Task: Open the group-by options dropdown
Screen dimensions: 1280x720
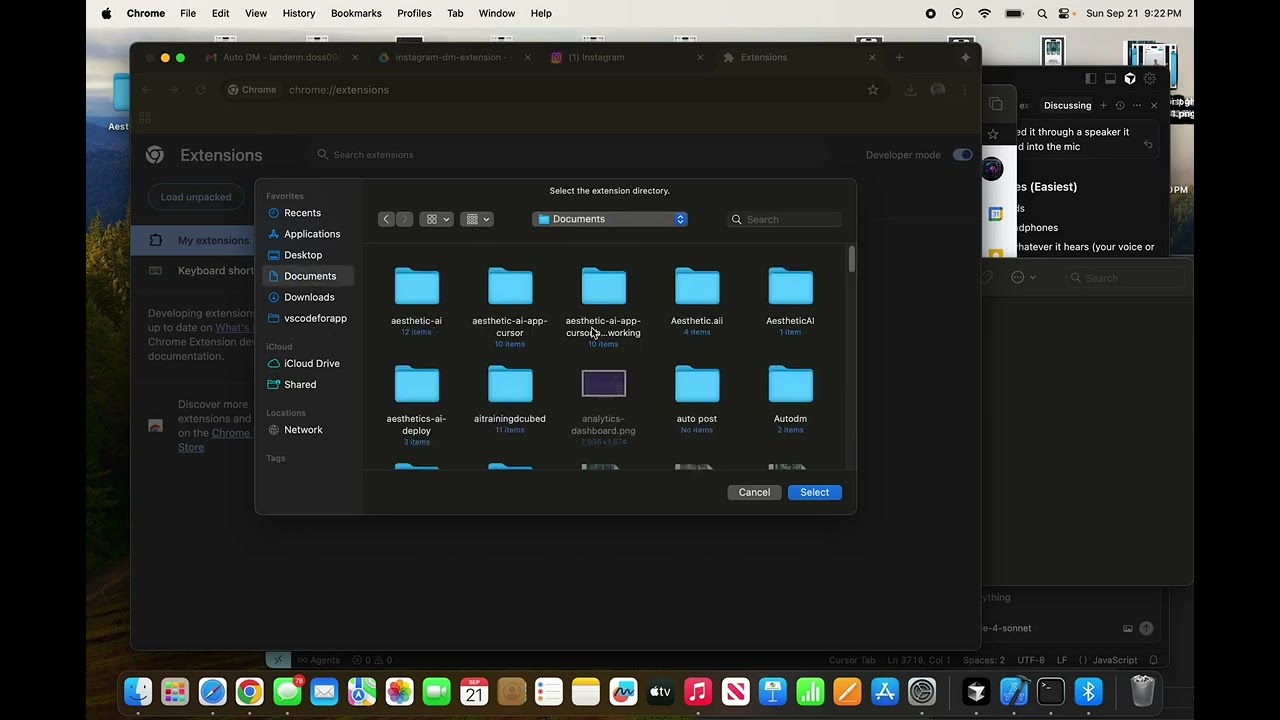Action: [477, 219]
